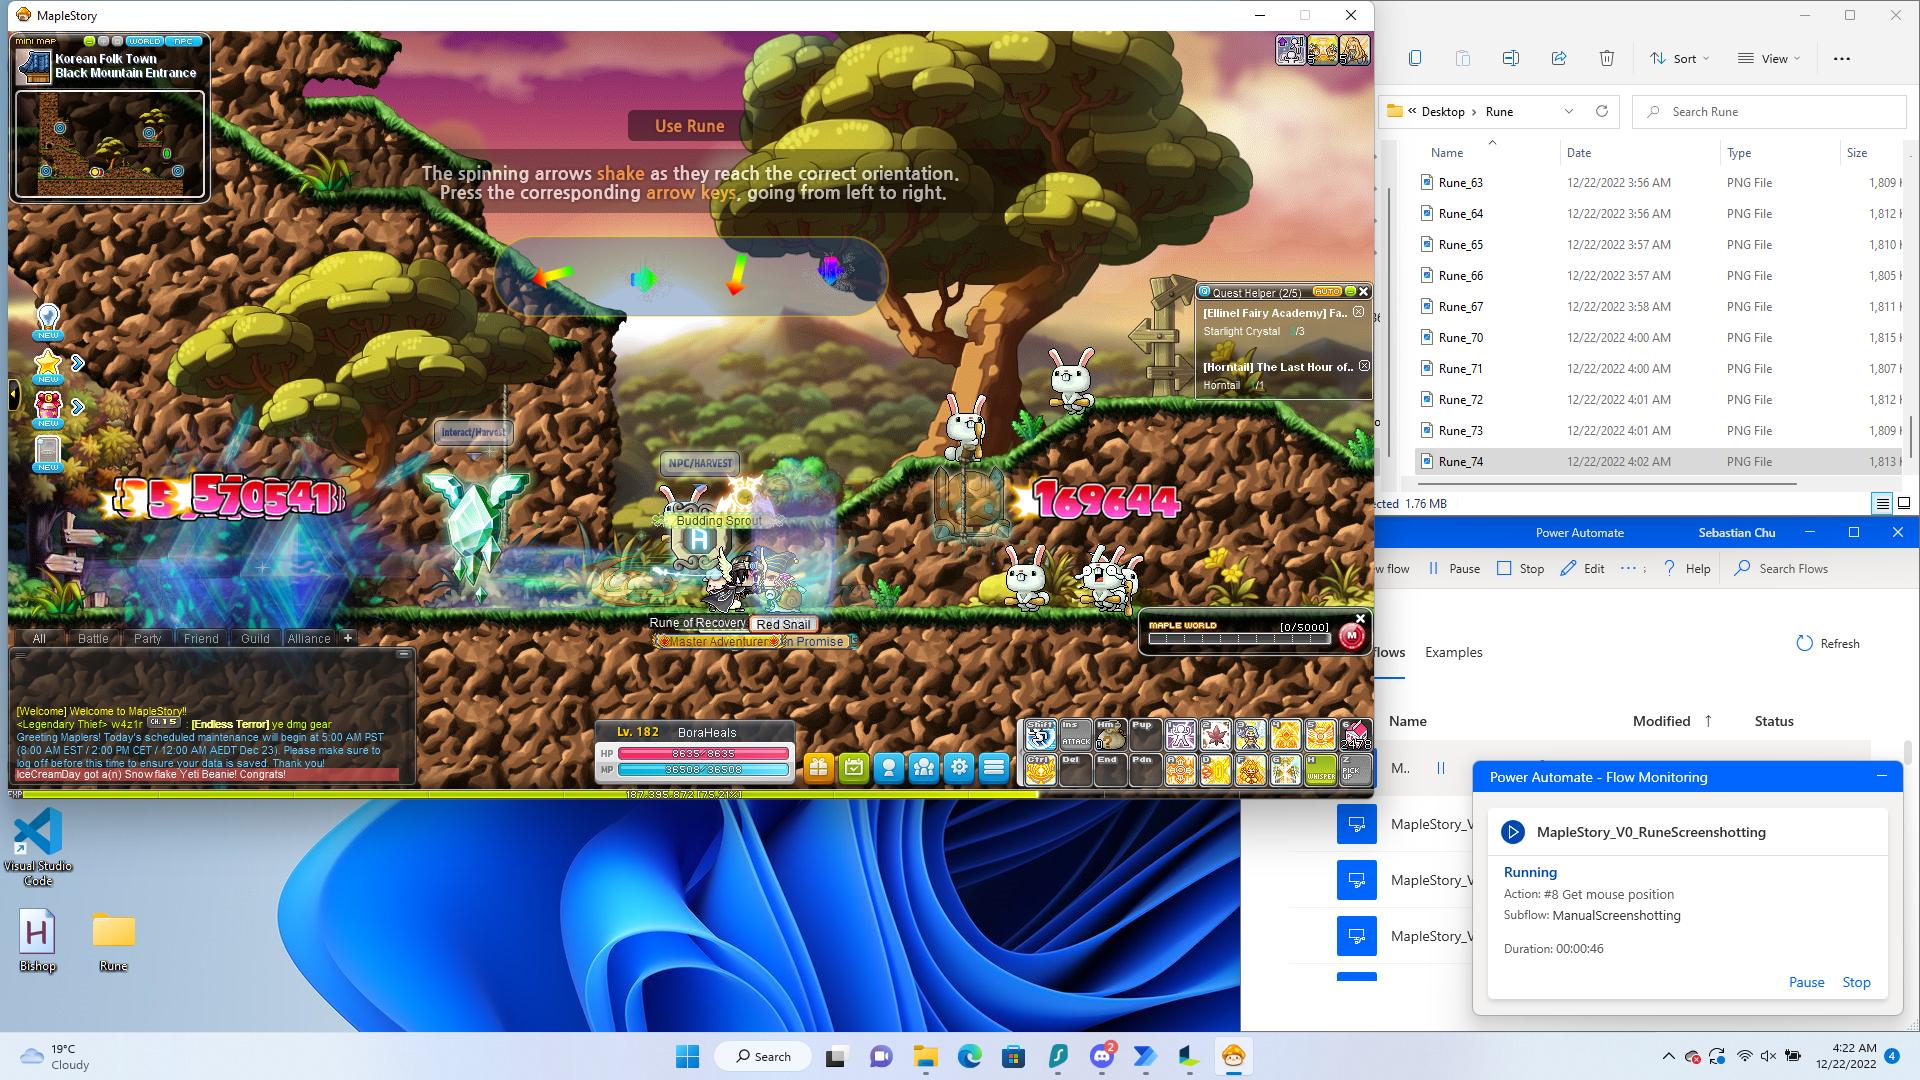This screenshot has height=1080, width=1920.
Task: Open the MapleStory settings gear icon
Action: (959, 768)
